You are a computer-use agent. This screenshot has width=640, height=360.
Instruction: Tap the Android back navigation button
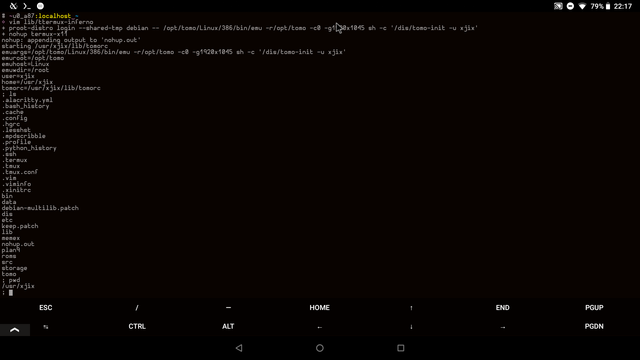(239, 348)
